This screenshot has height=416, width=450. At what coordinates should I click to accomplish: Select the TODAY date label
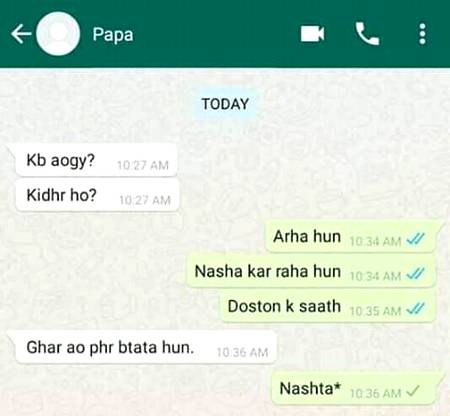coord(226,104)
